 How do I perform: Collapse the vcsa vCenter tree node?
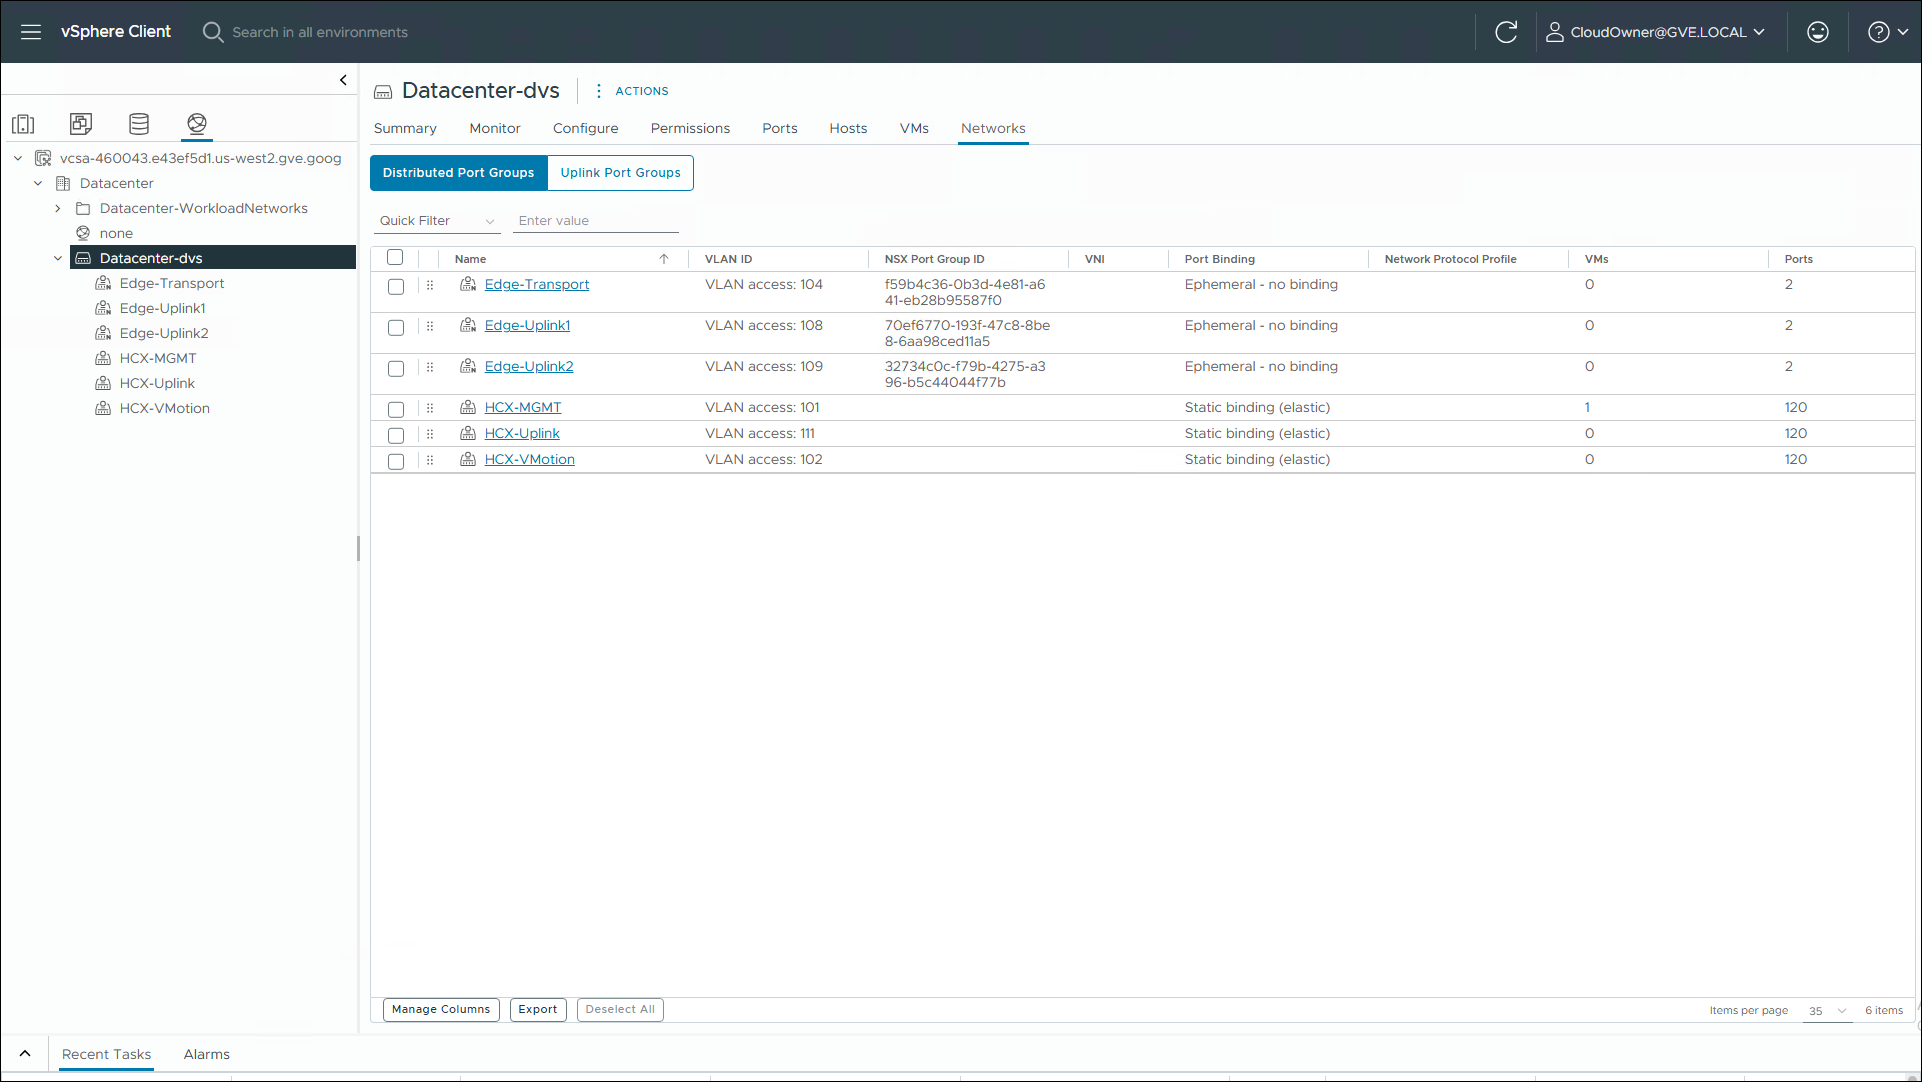[18, 158]
